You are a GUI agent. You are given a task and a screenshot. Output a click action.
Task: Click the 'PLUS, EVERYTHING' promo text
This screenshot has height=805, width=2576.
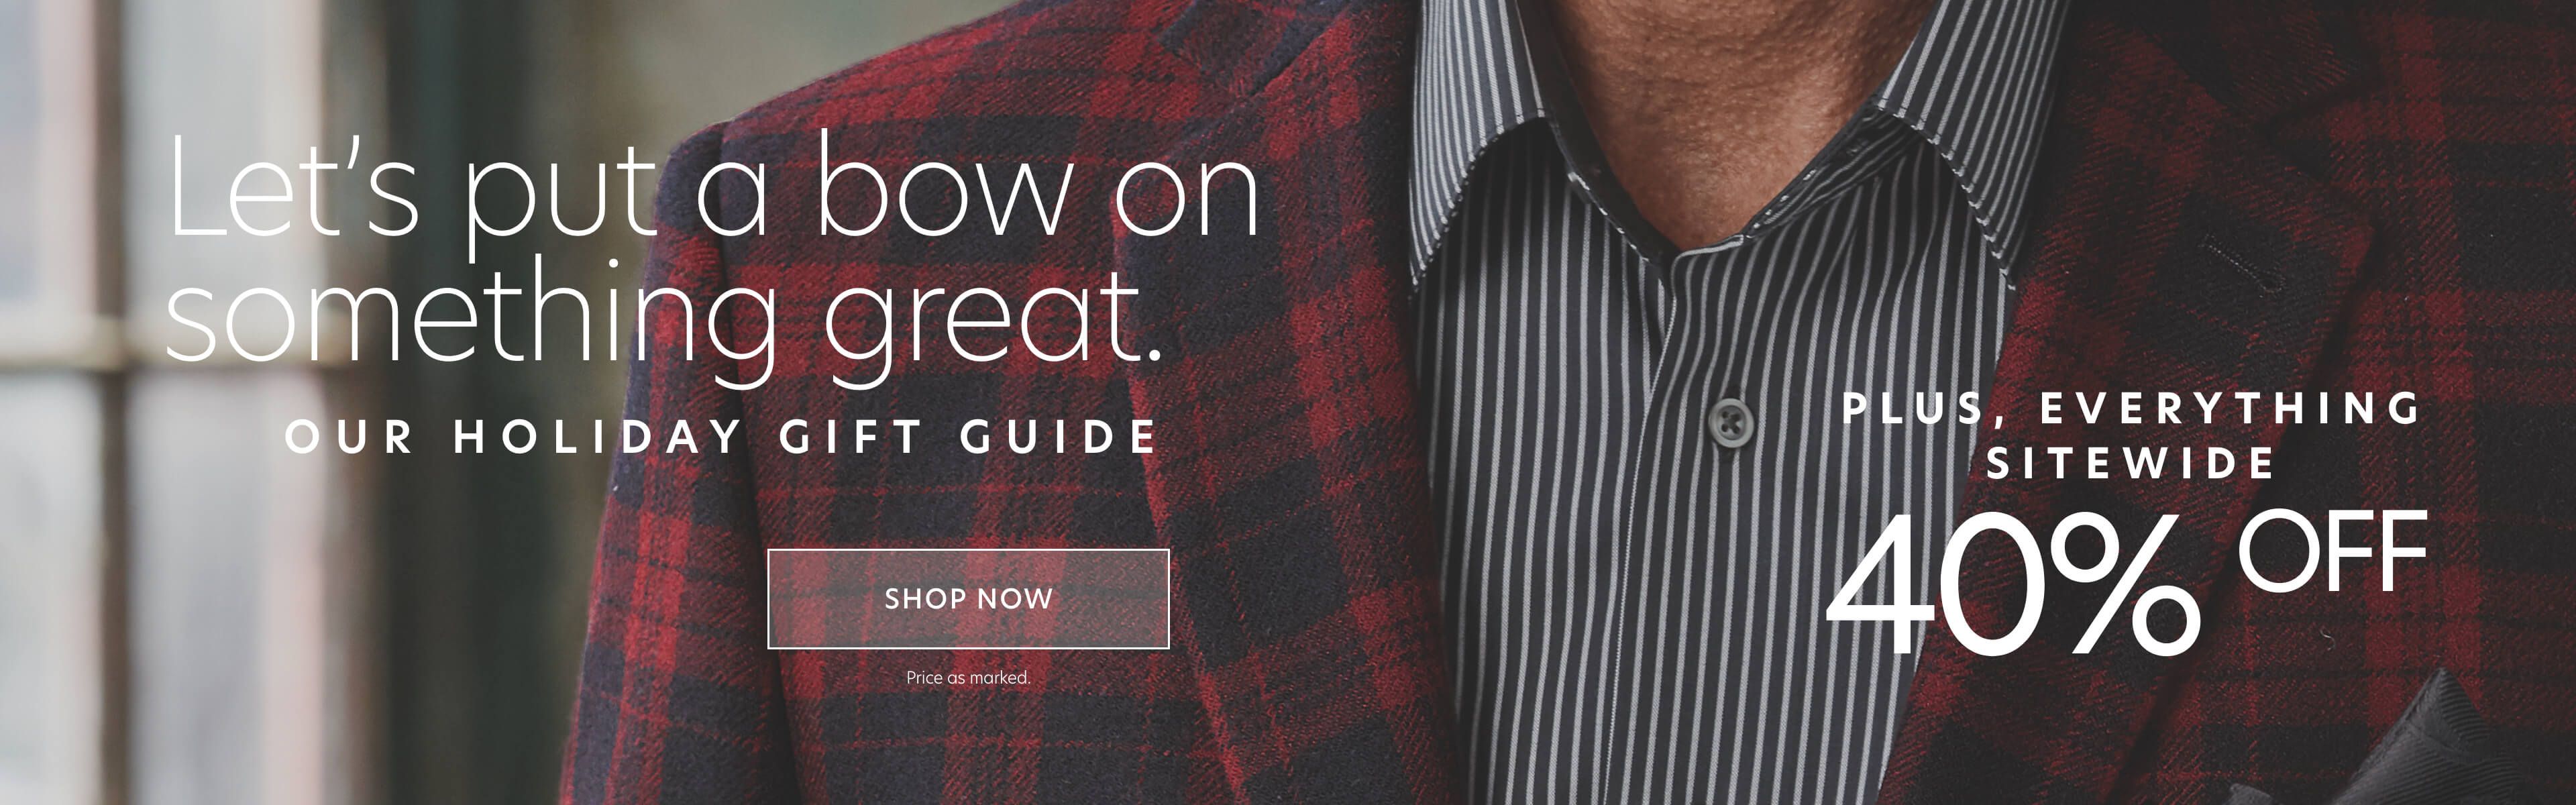2132,408
